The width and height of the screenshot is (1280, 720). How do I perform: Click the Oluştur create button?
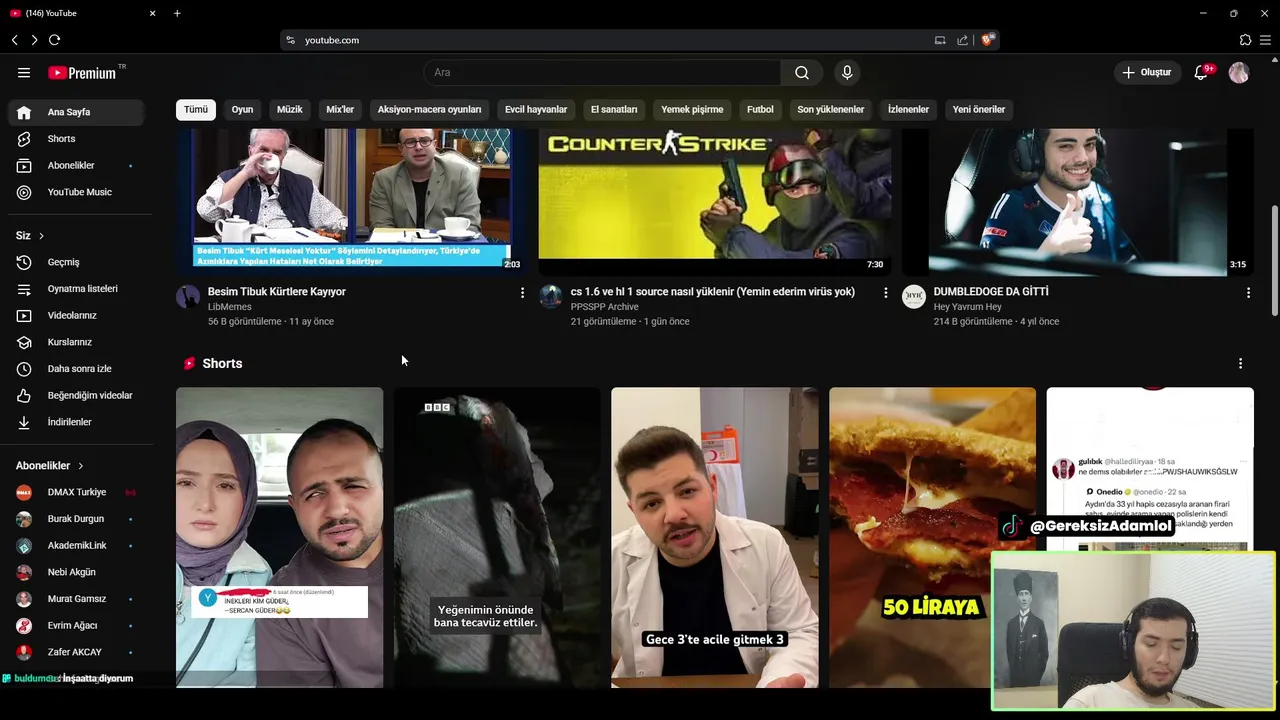pyautogui.click(x=1146, y=72)
